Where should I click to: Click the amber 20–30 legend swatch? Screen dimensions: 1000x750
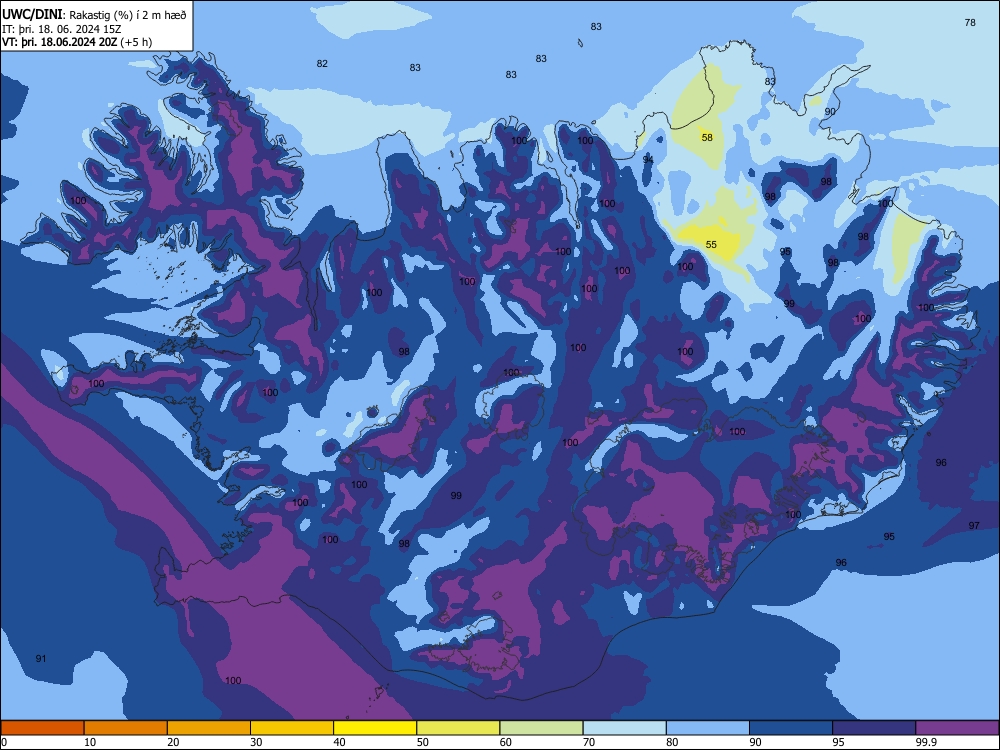[x=209, y=728]
